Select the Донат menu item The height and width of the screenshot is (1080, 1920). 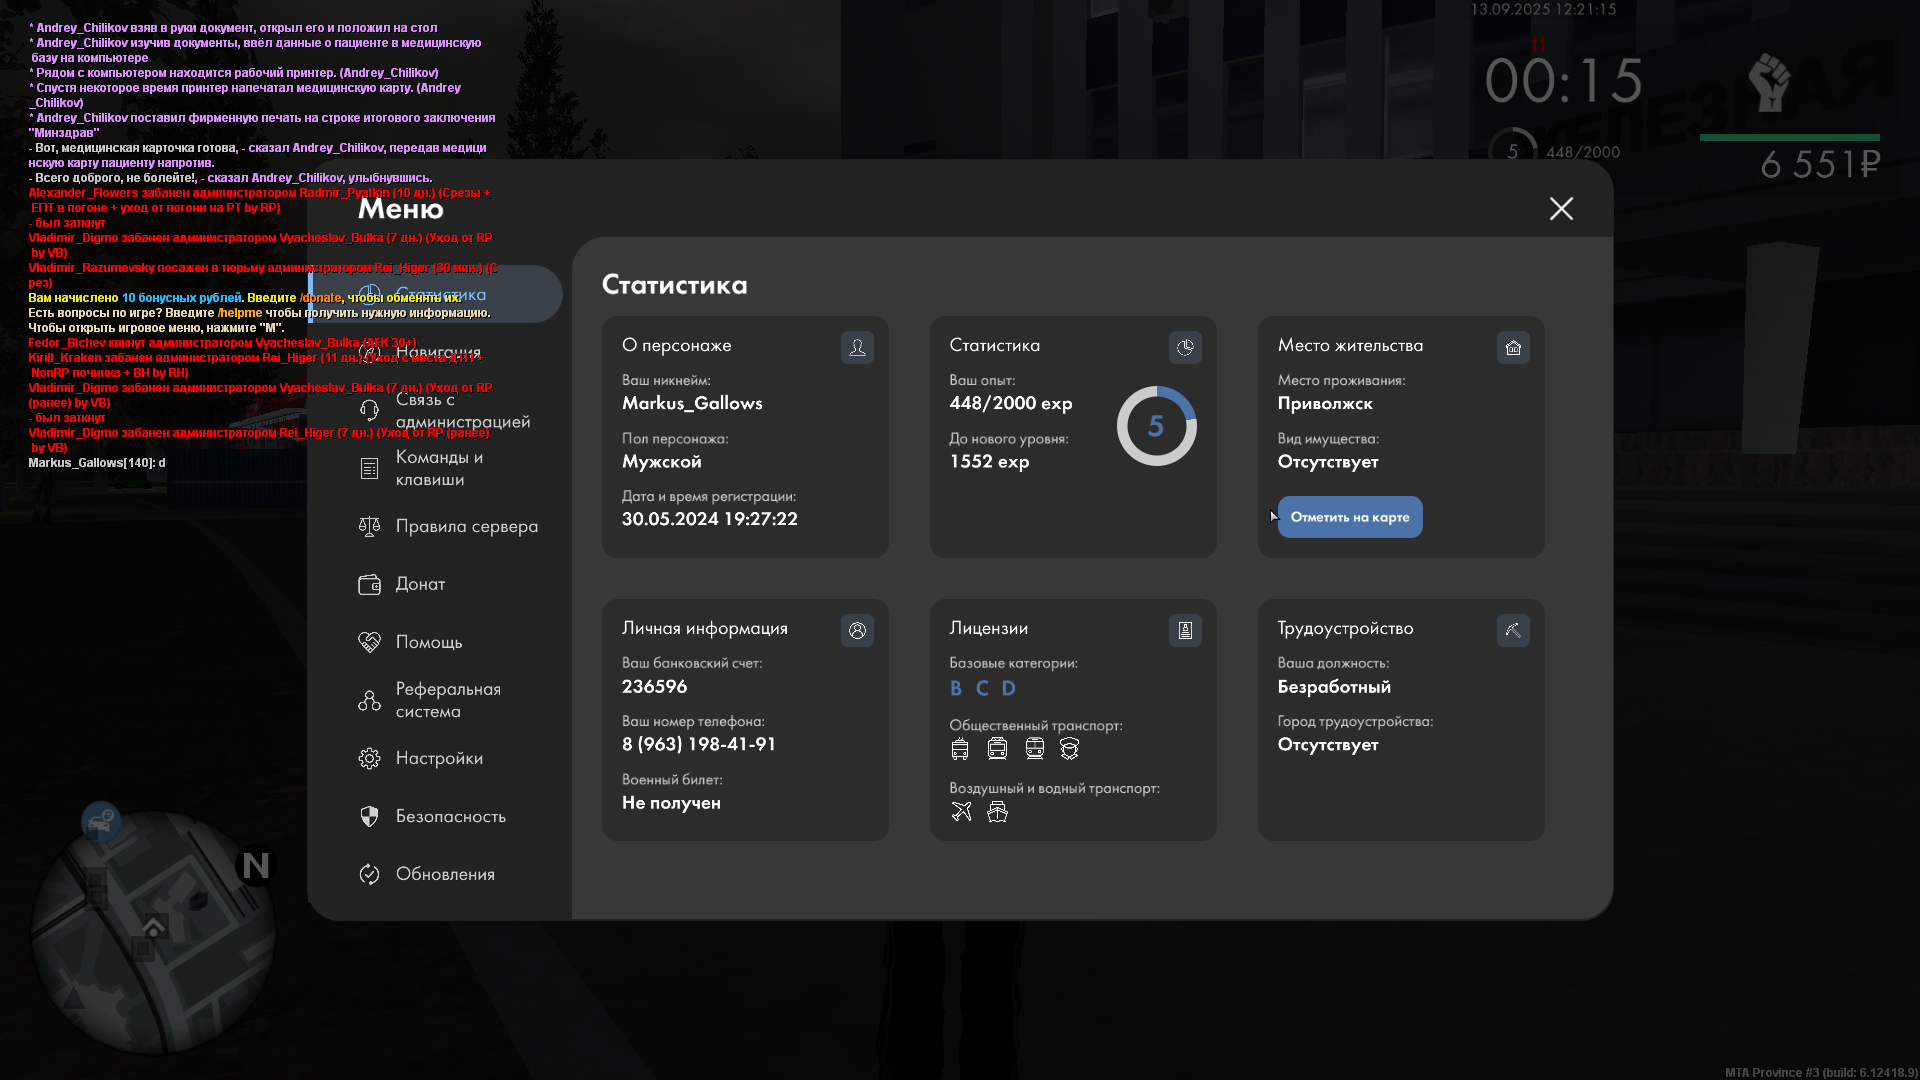coord(419,584)
